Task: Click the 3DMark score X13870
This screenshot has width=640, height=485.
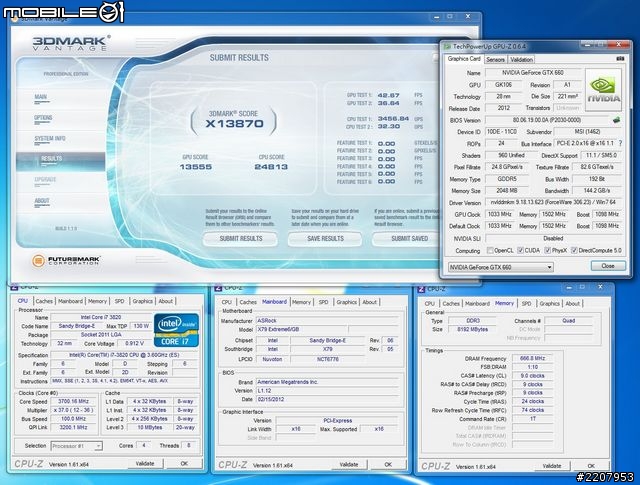Action: pyautogui.click(x=235, y=124)
